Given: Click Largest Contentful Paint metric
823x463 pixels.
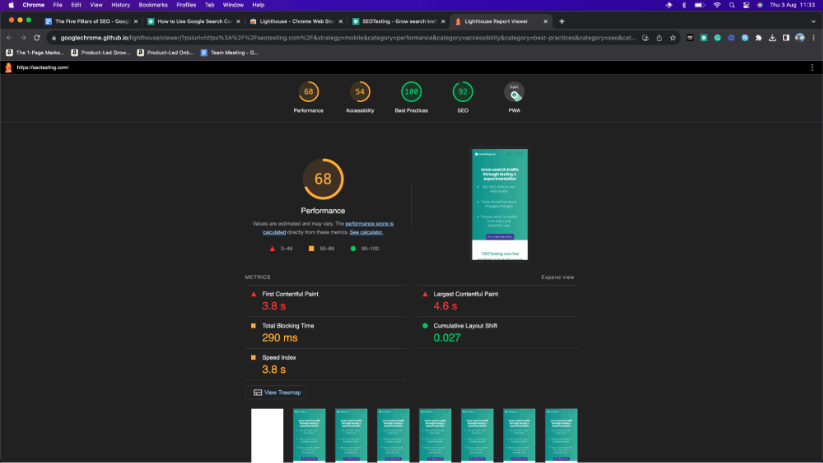Looking at the screenshot, I should pyautogui.click(x=497, y=301).
